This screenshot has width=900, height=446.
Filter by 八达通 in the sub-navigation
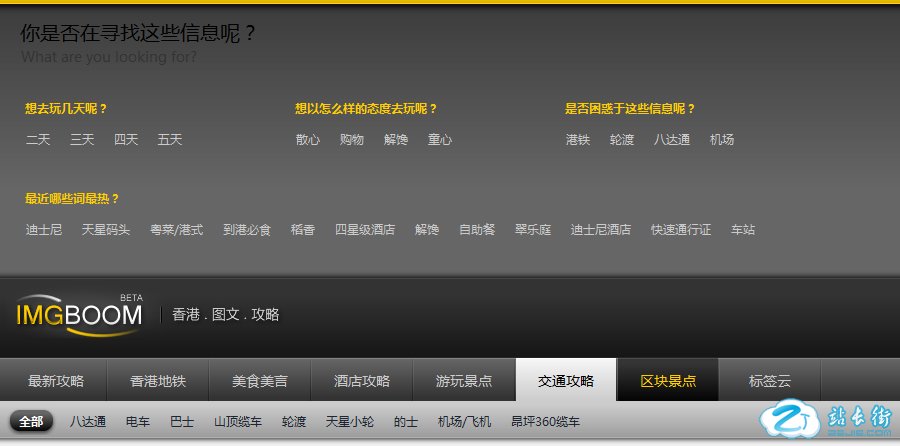point(88,422)
